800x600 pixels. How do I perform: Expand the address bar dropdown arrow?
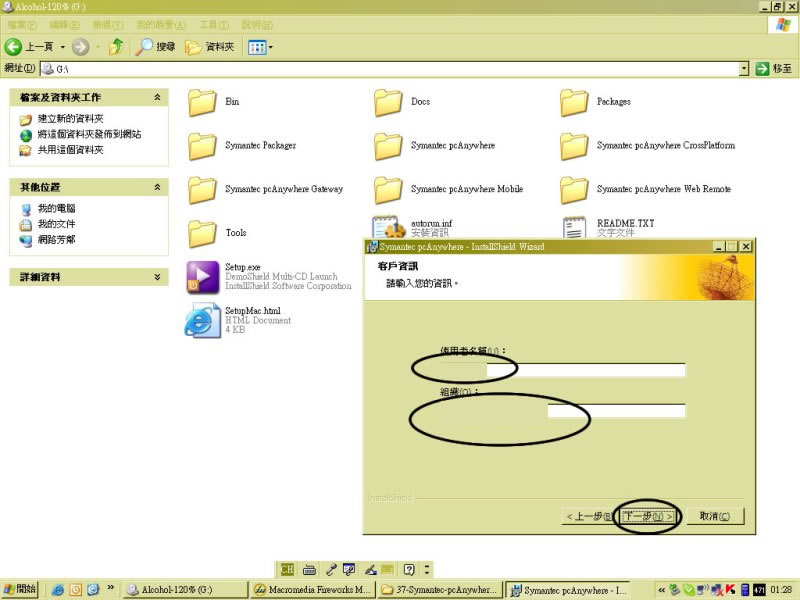click(744, 69)
